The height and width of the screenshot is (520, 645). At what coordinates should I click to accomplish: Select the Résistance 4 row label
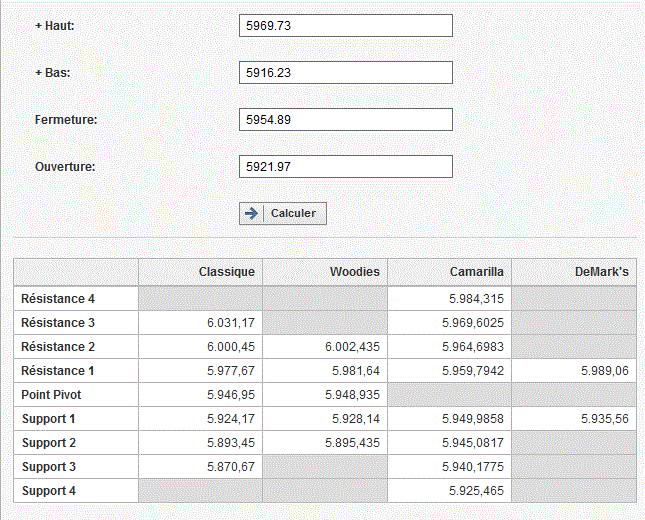[x=59, y=299]
